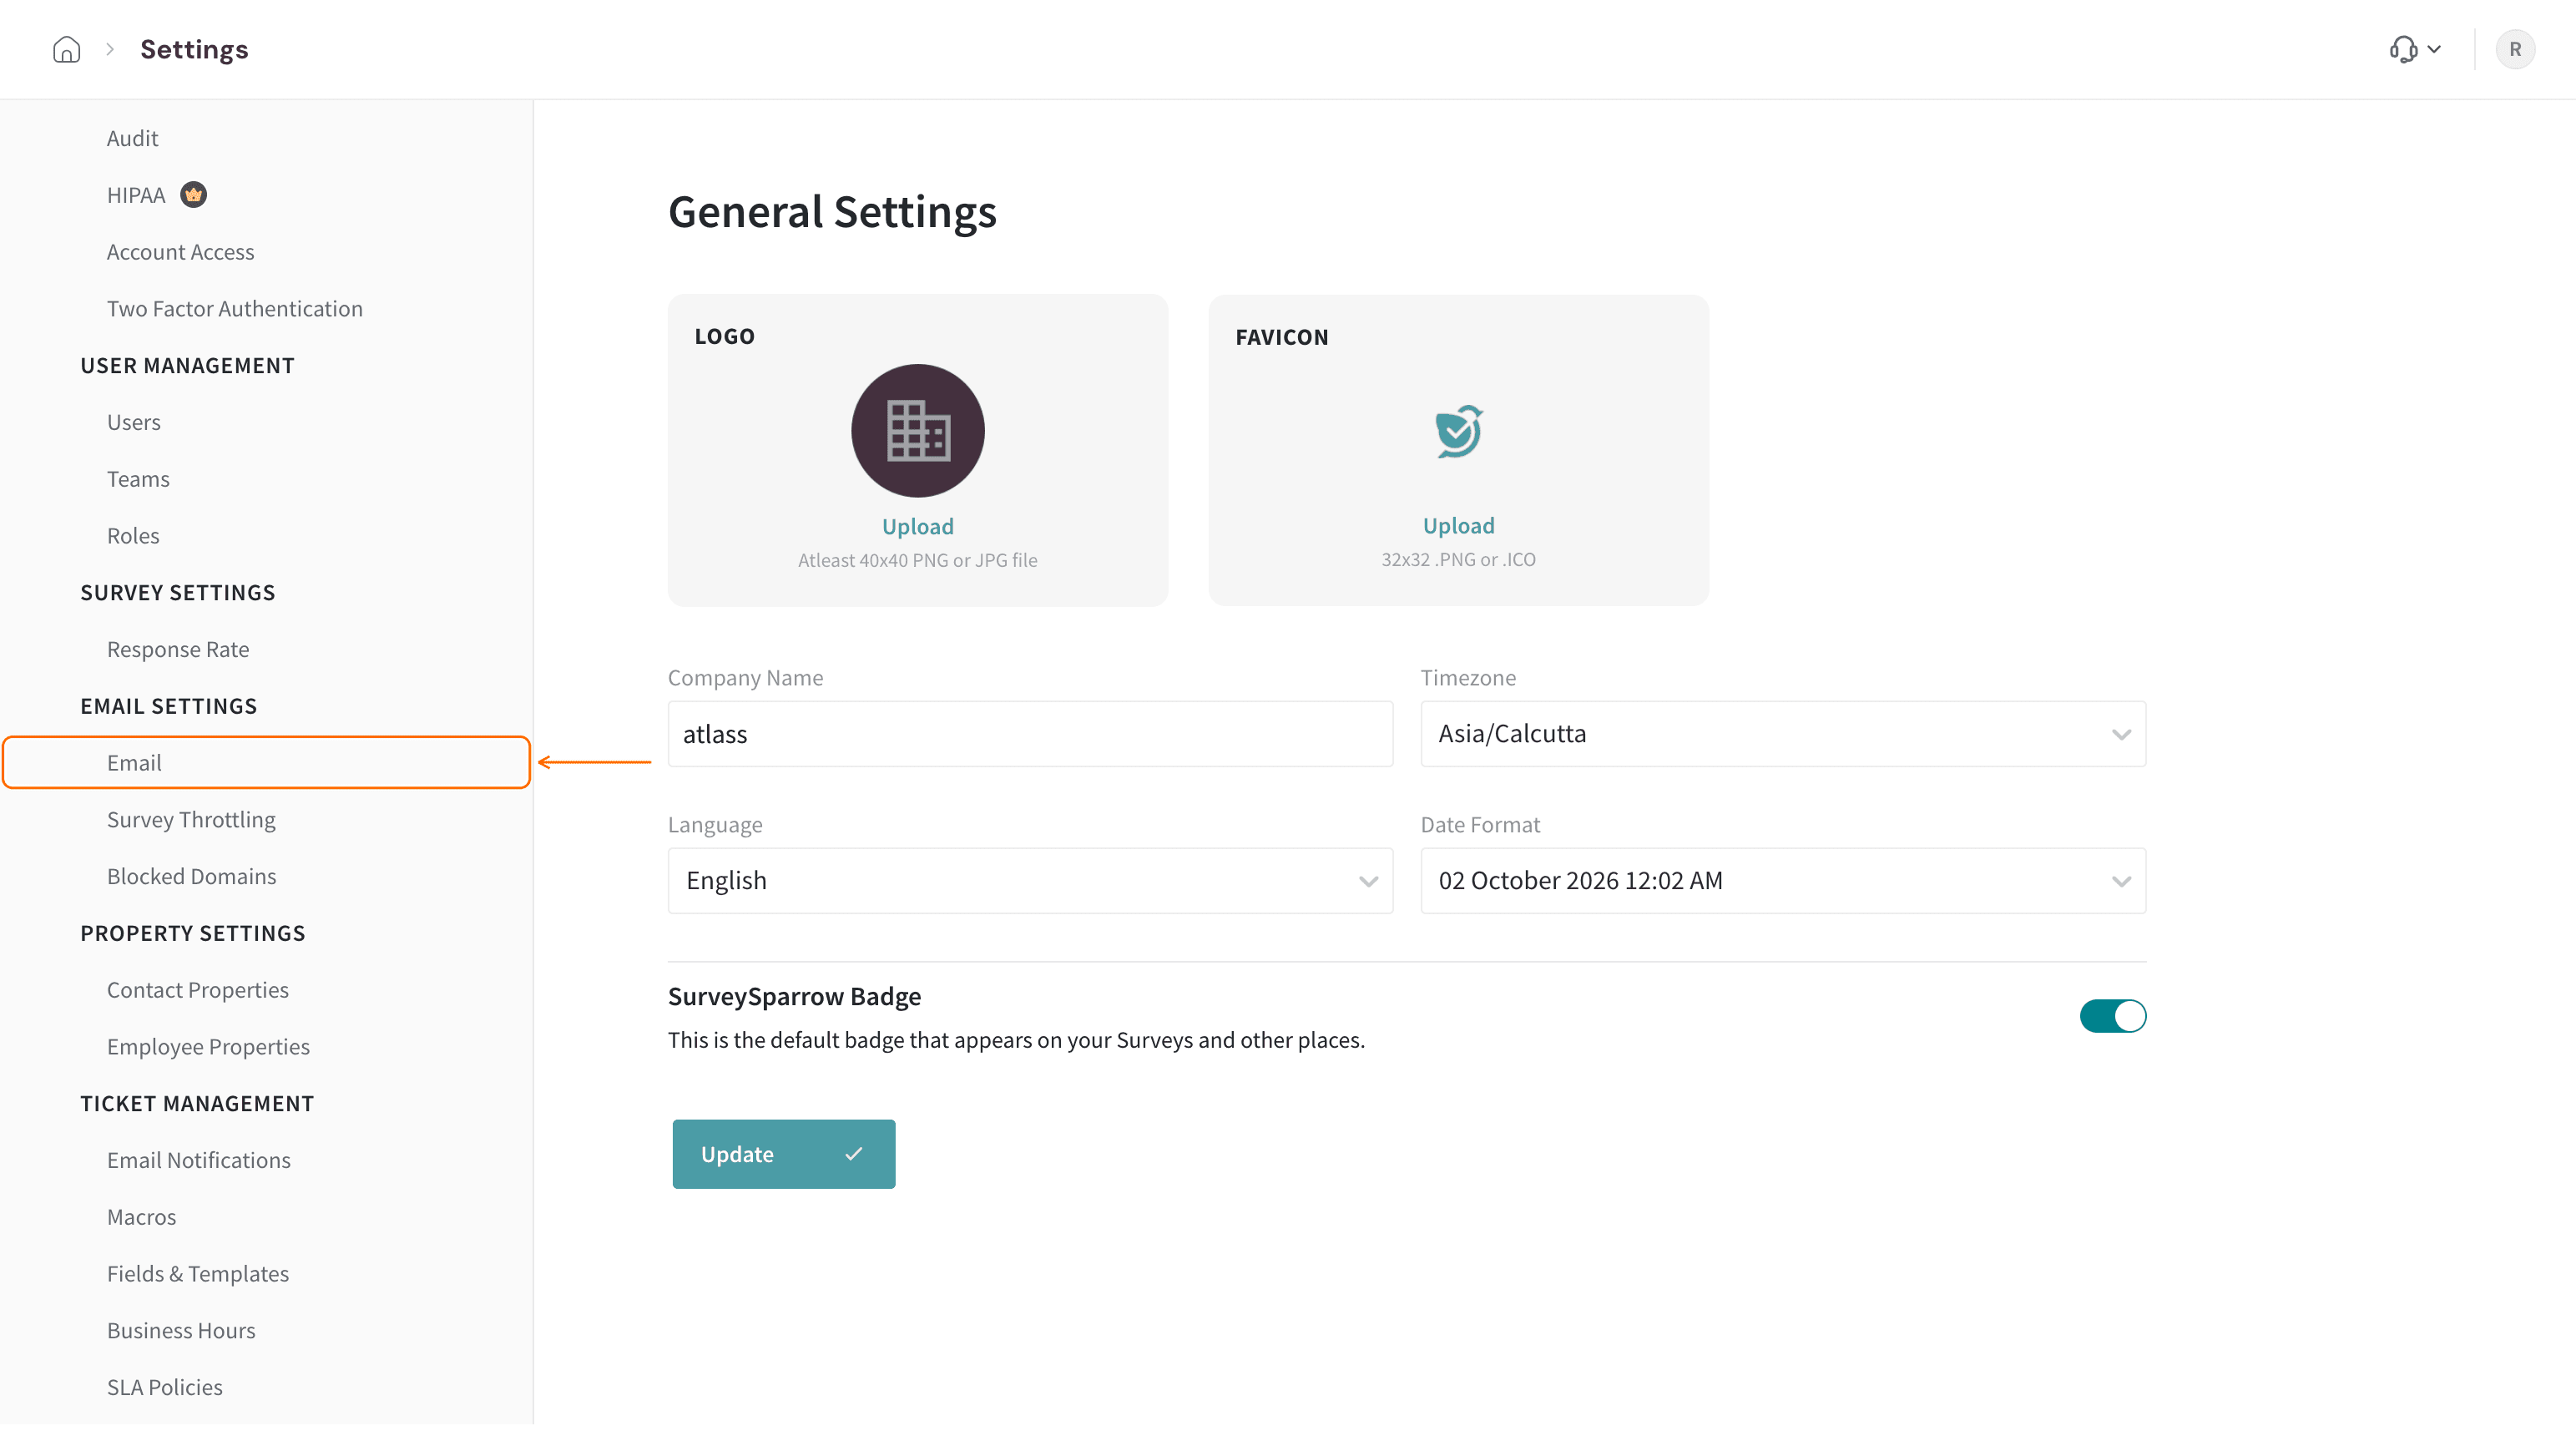Expand the Timezone Asia/Calcutta dropdown

coord(1783,733)
